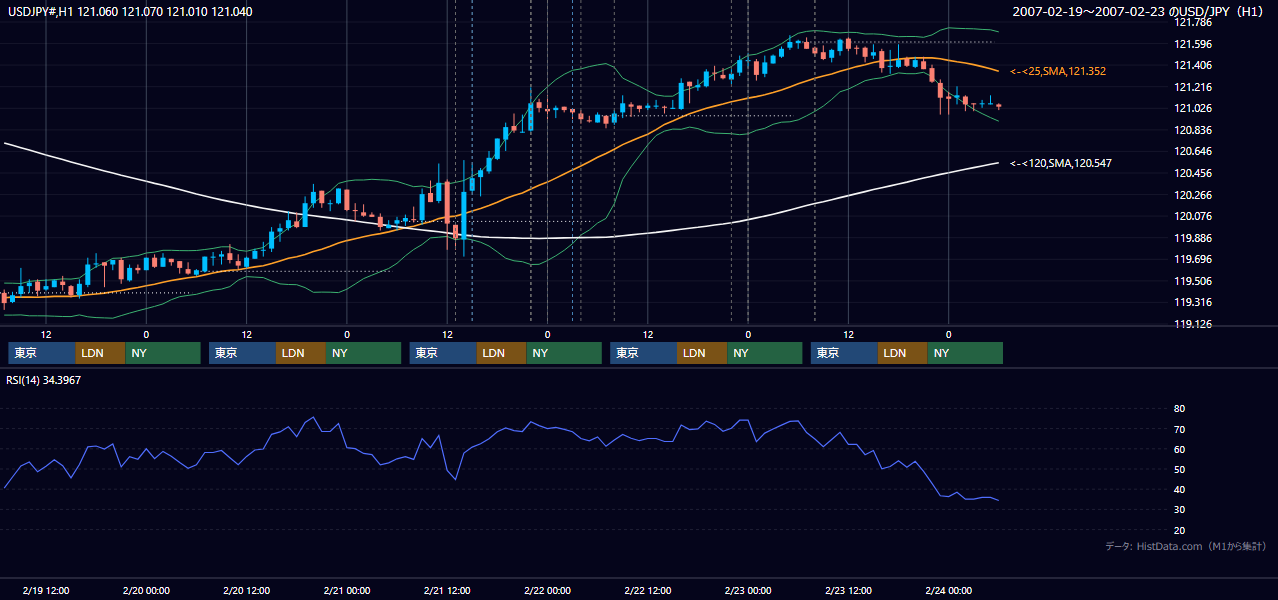Click the leftmost 東京 session block
Viewport: 1278px width, 600px height.
pos(42,353)
